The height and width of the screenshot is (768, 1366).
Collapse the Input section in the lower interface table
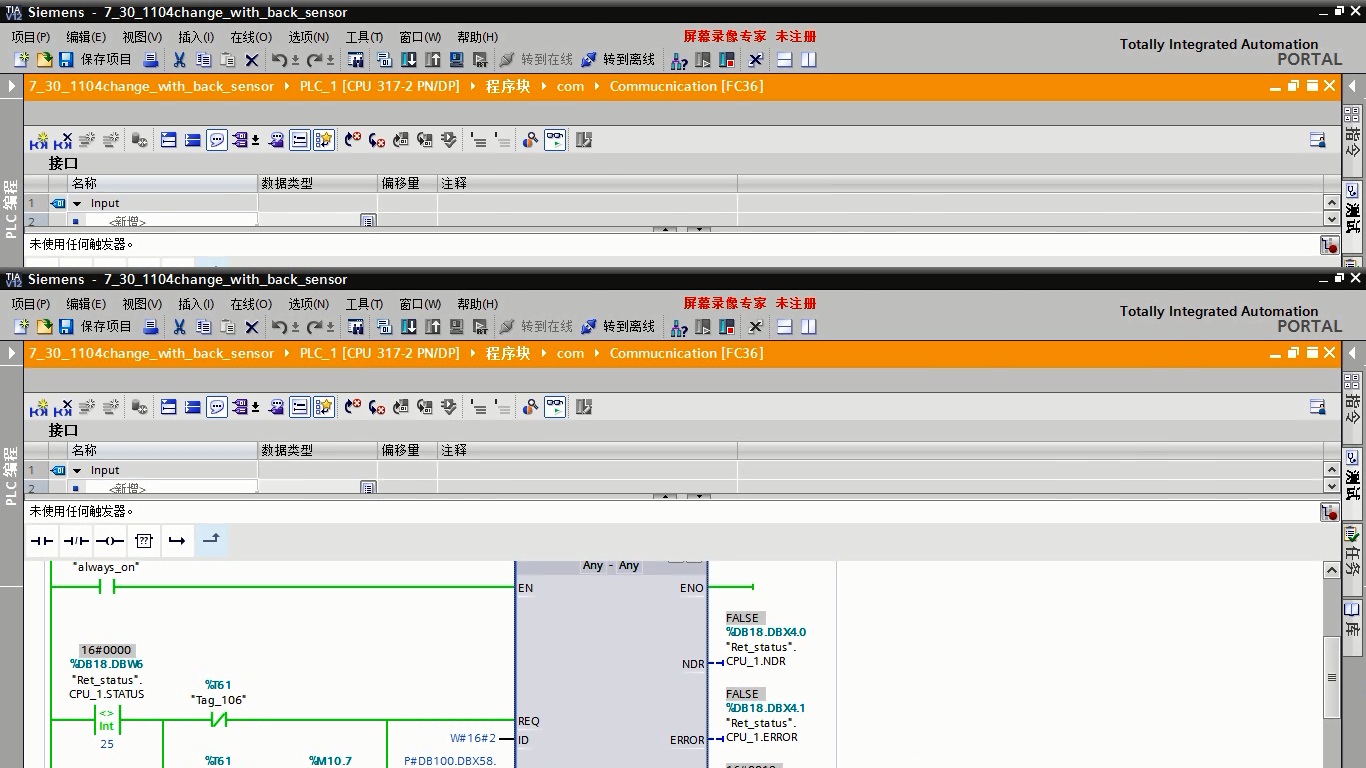click(77, 470)
